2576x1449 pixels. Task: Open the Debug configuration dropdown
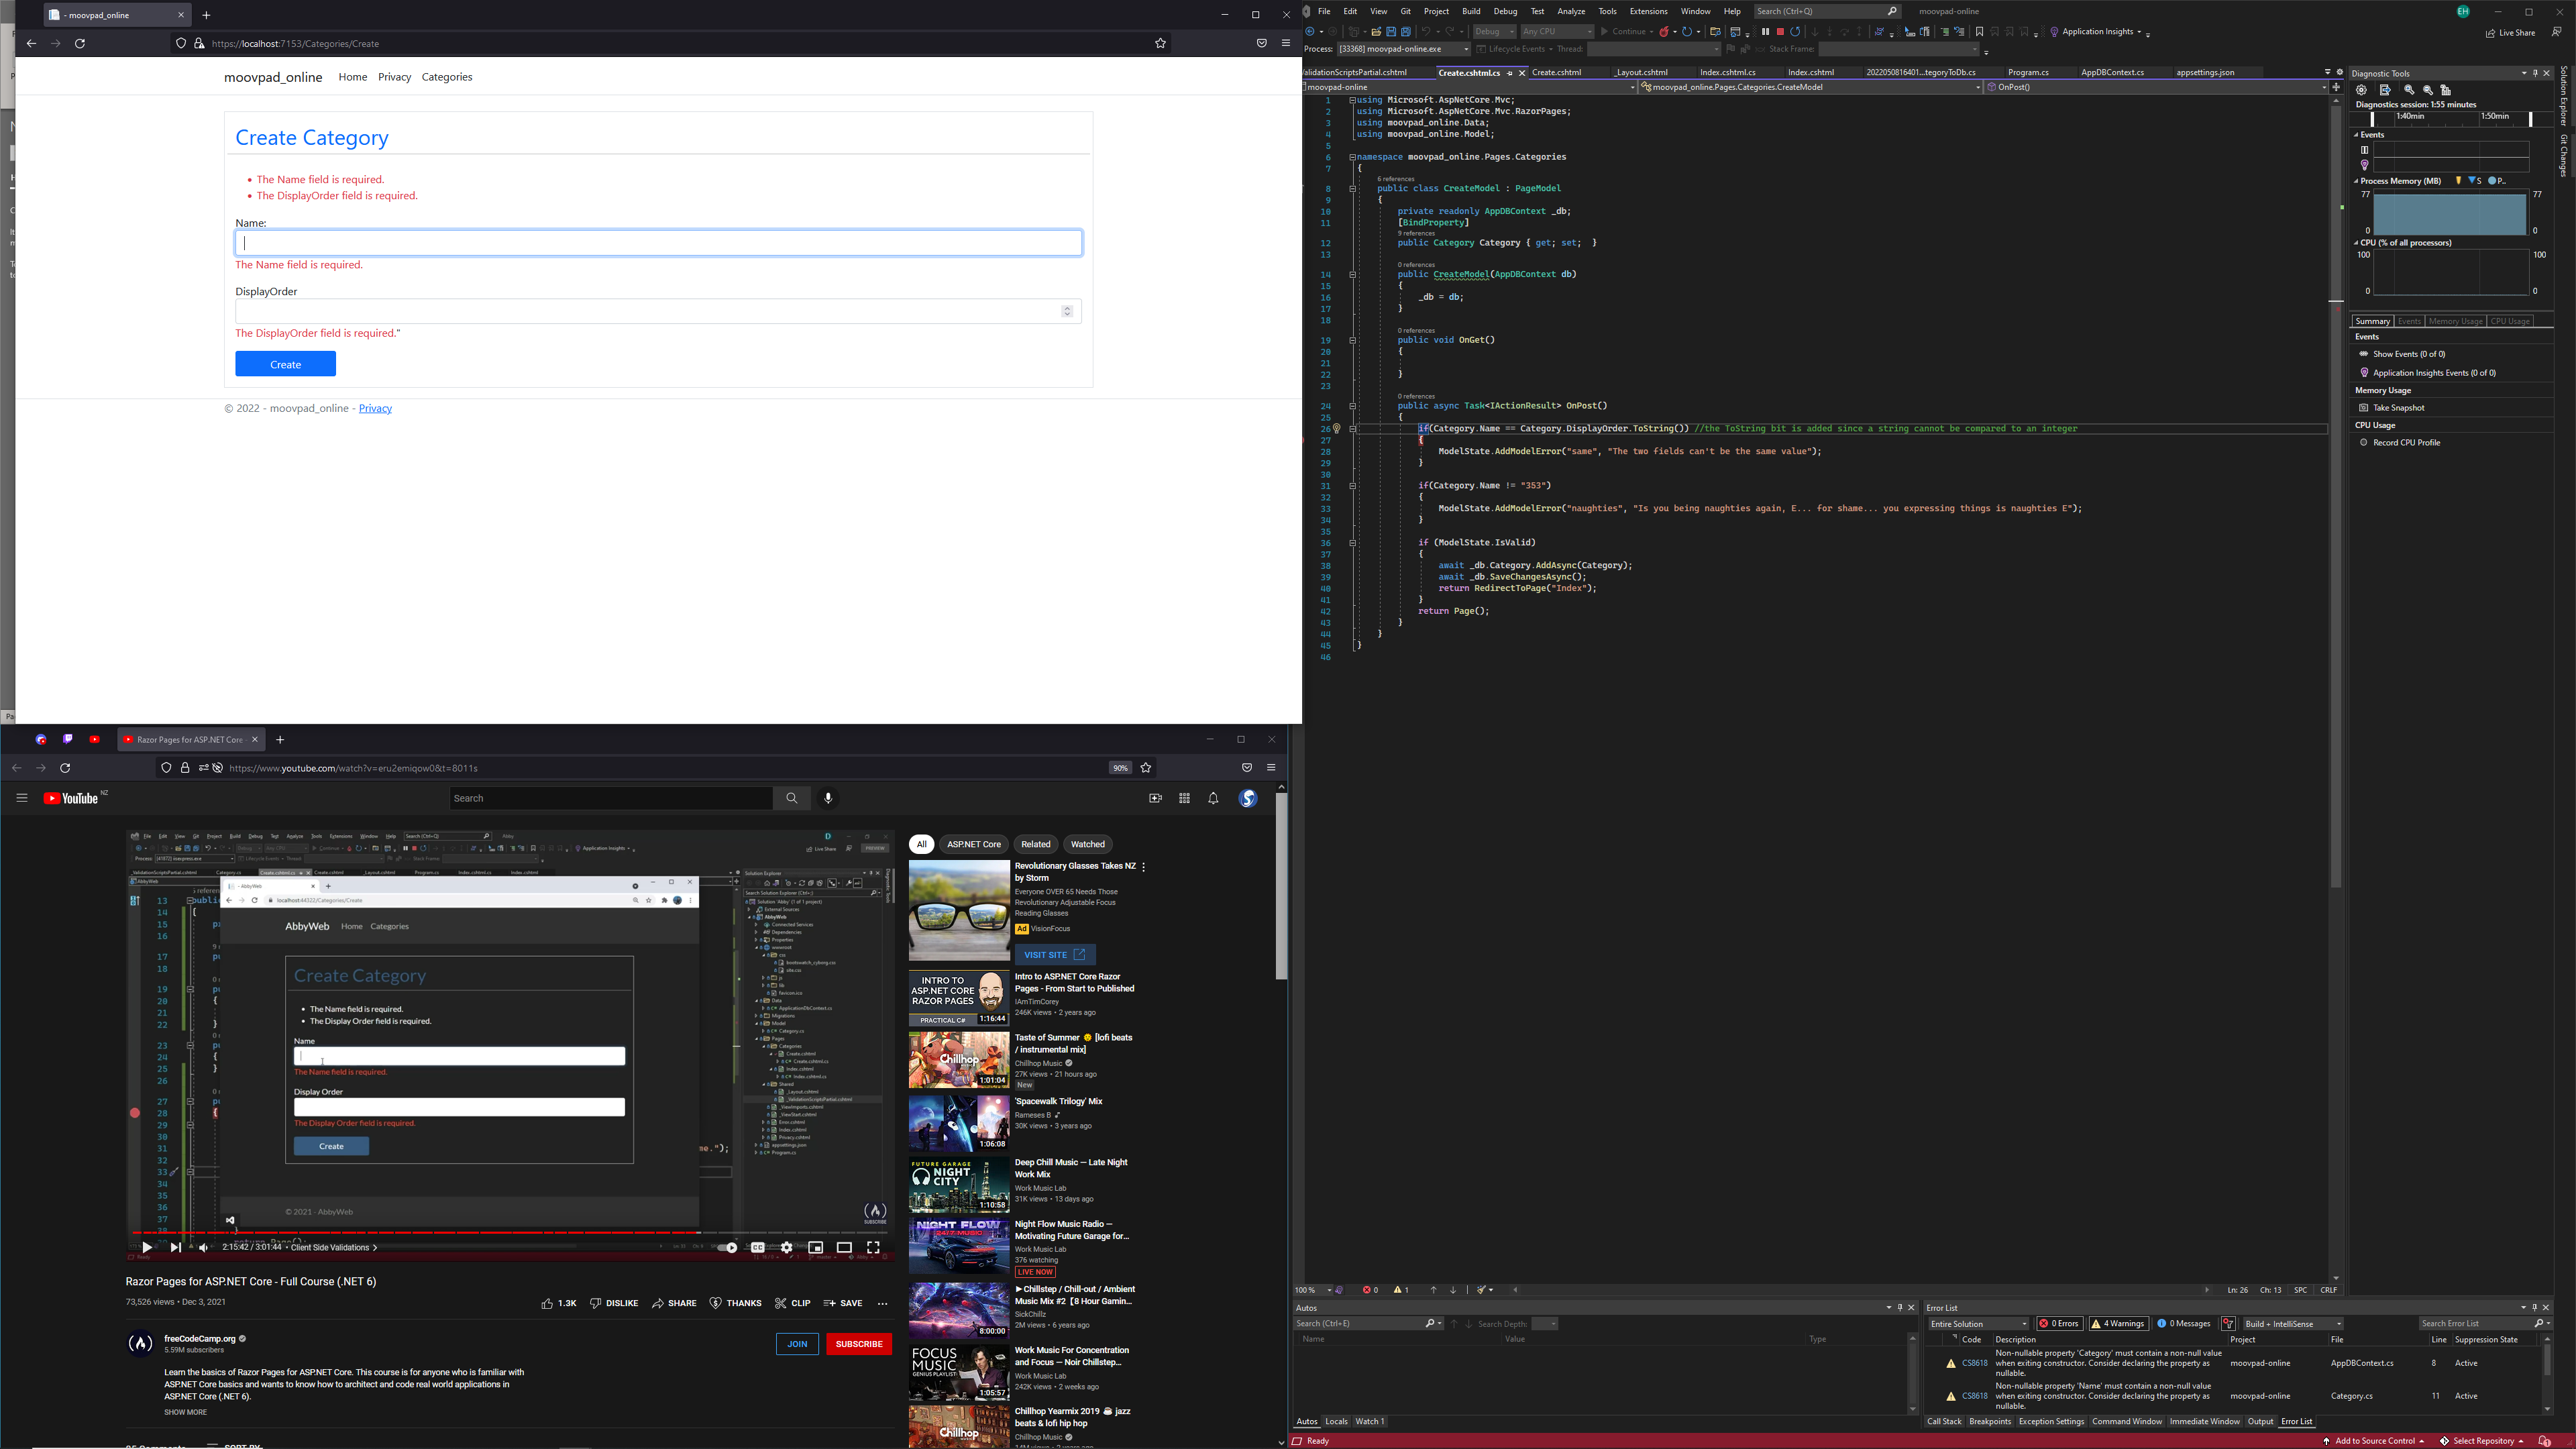click(x=1495, y=32)
